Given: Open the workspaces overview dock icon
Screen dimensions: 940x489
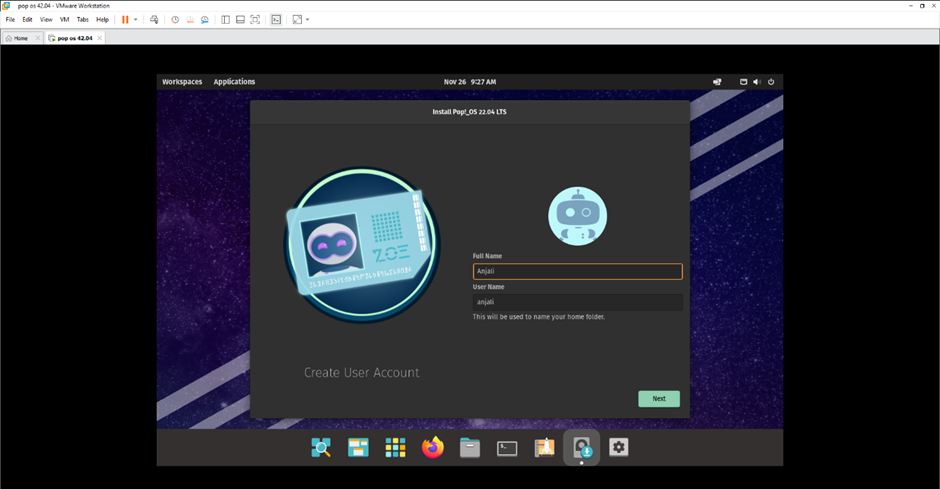Looking at the screenshot, I should point(358,448).
